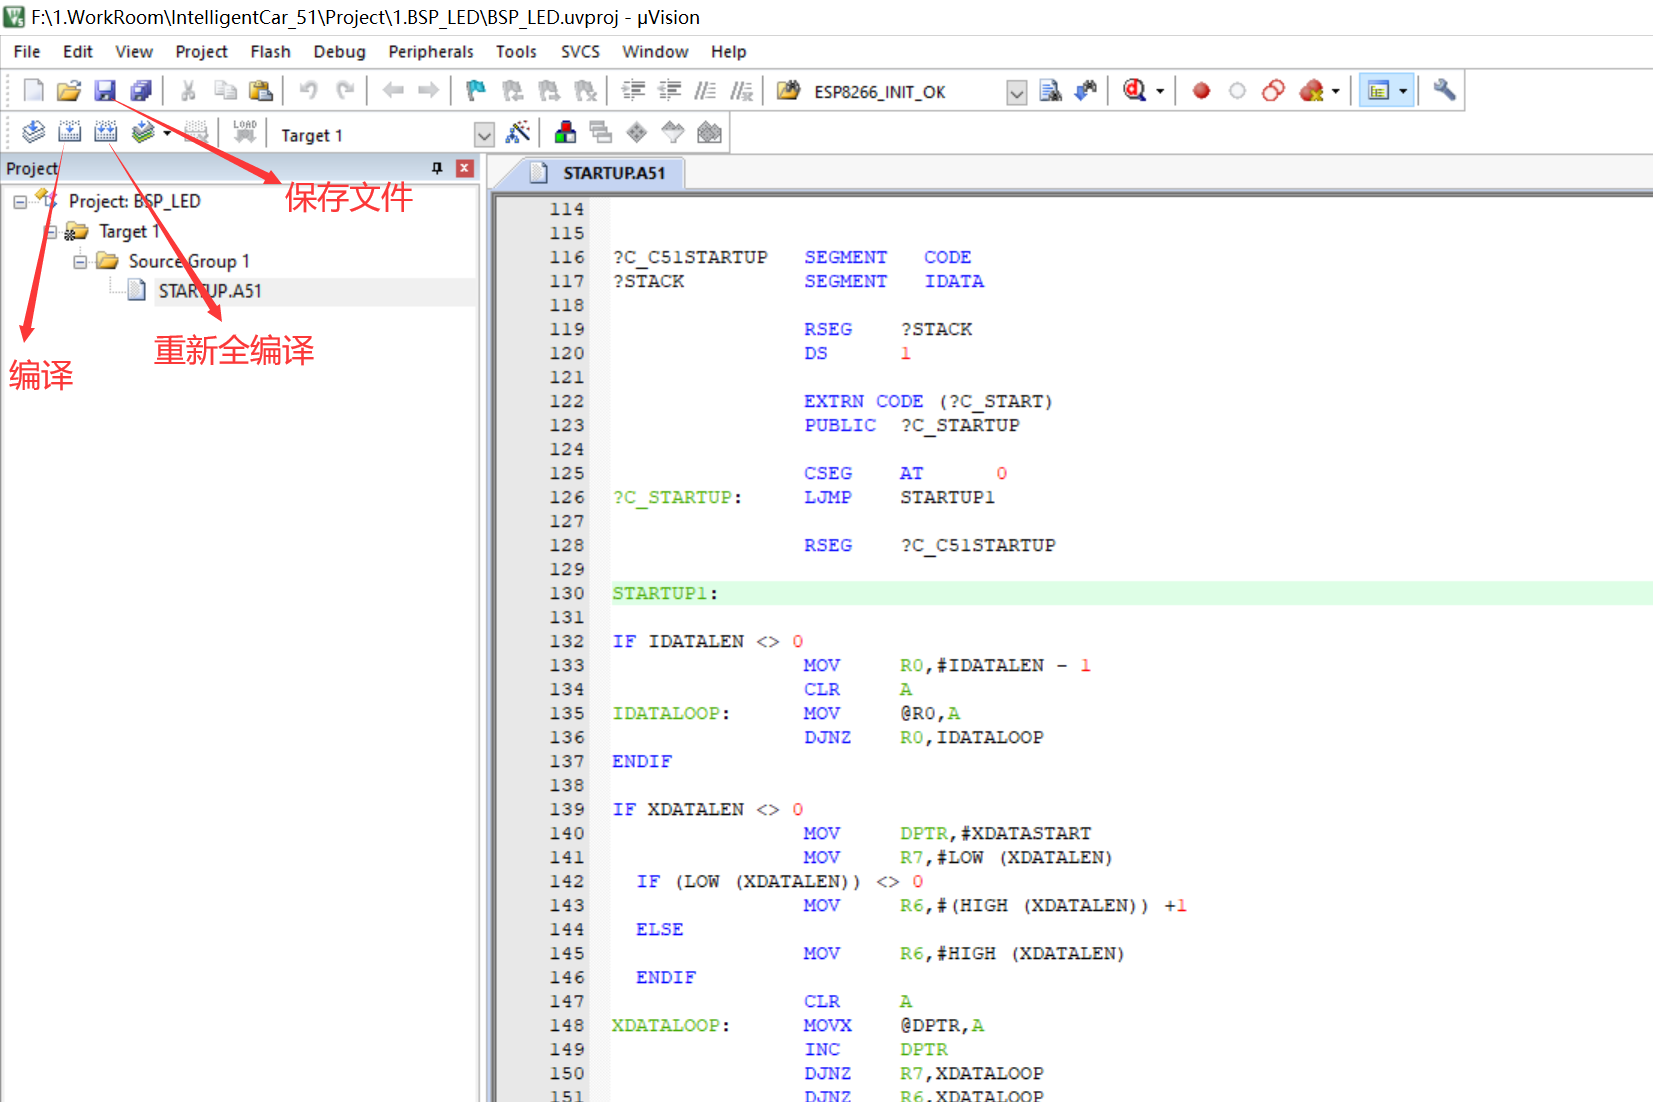This screenshot has width=1653, height=1102.
Task: Cut the selected text
Action: click(x=188, y=91)
